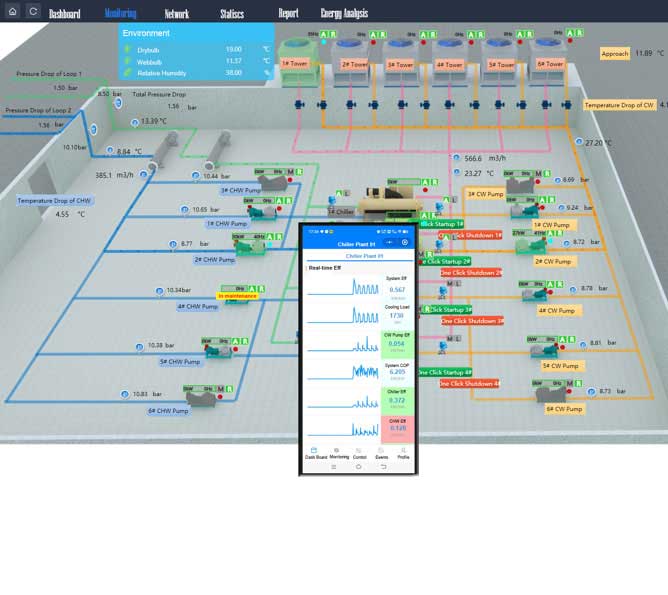The height and width of the screenshot is (595, 668).
Task: Select the 1# Tower cooling tower
Action: 298,64
